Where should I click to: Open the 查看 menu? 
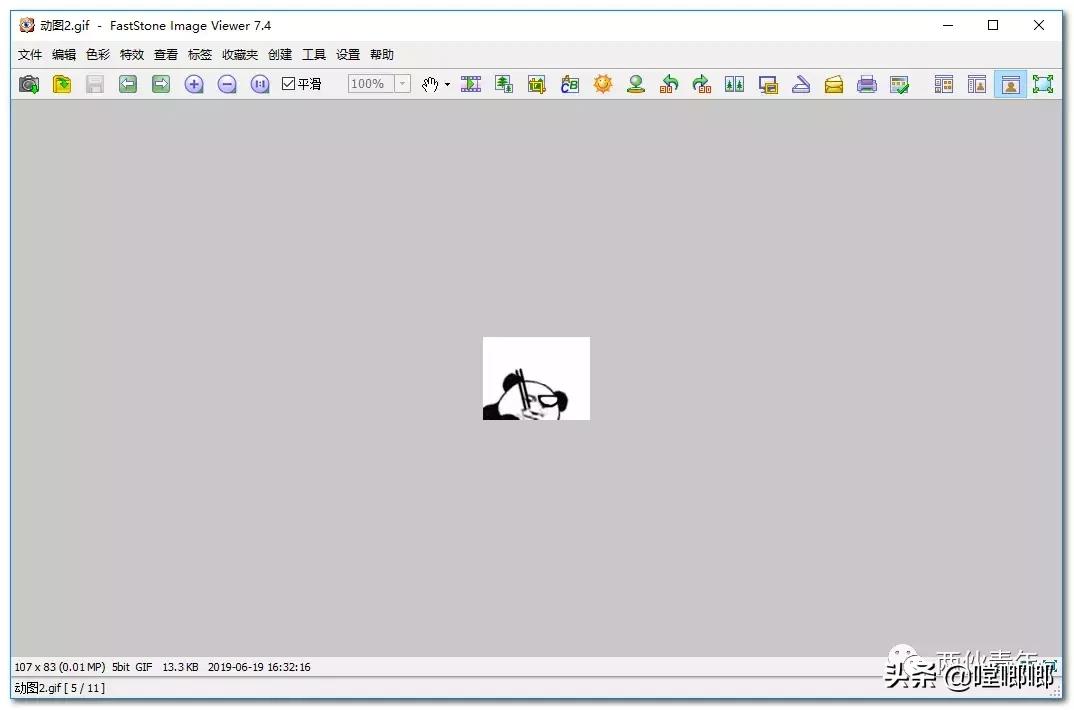pyautogui.click(x=166, y=55)
